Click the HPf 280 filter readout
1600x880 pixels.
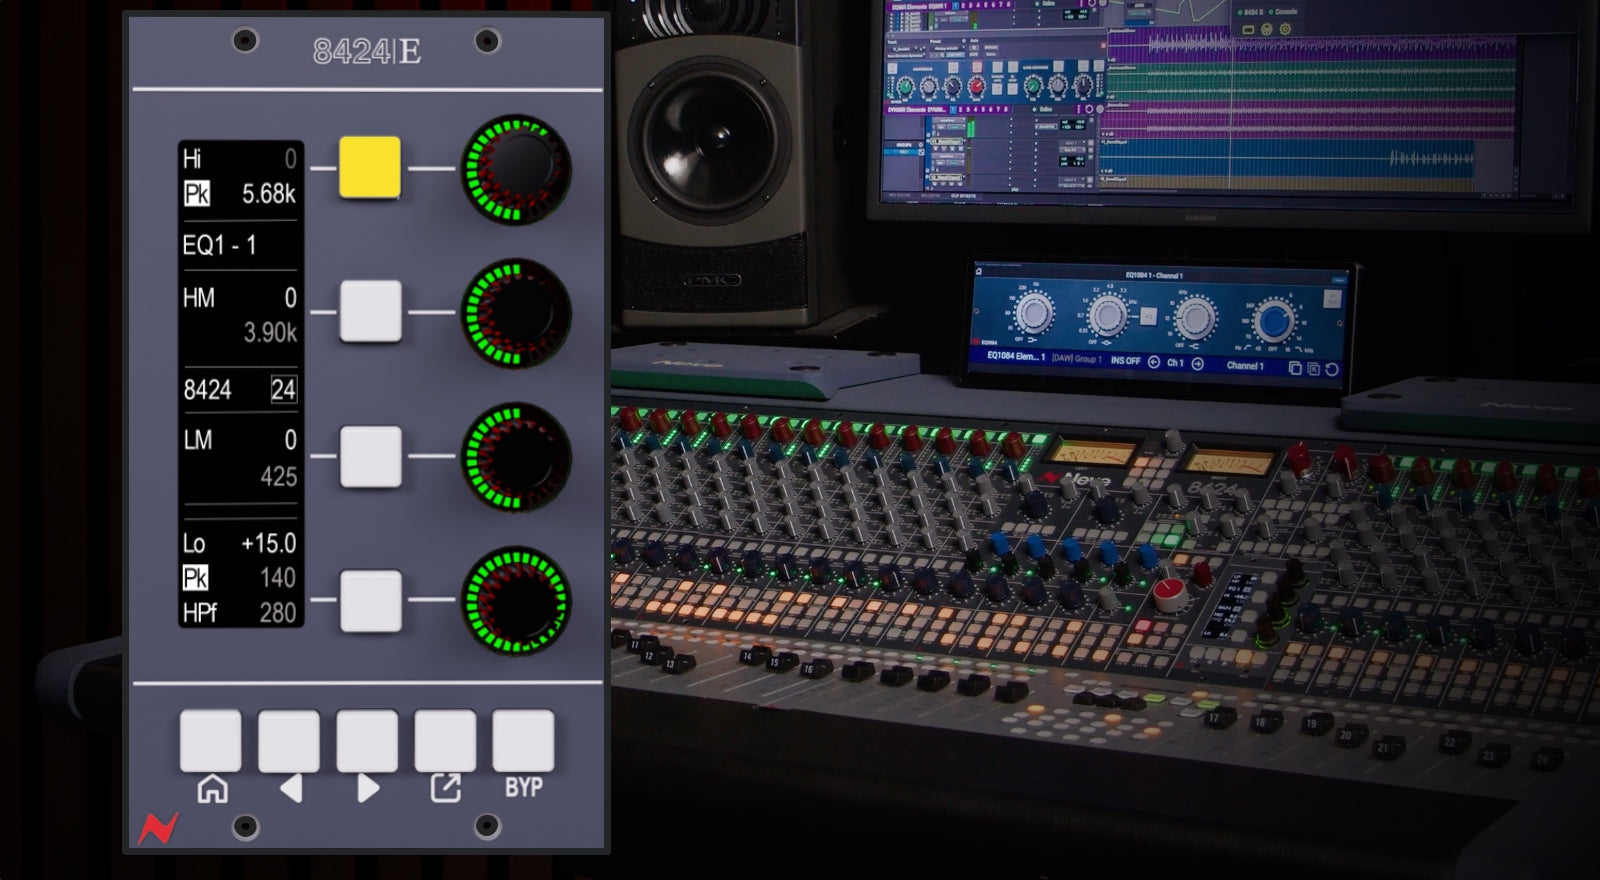tap(239, 612)
